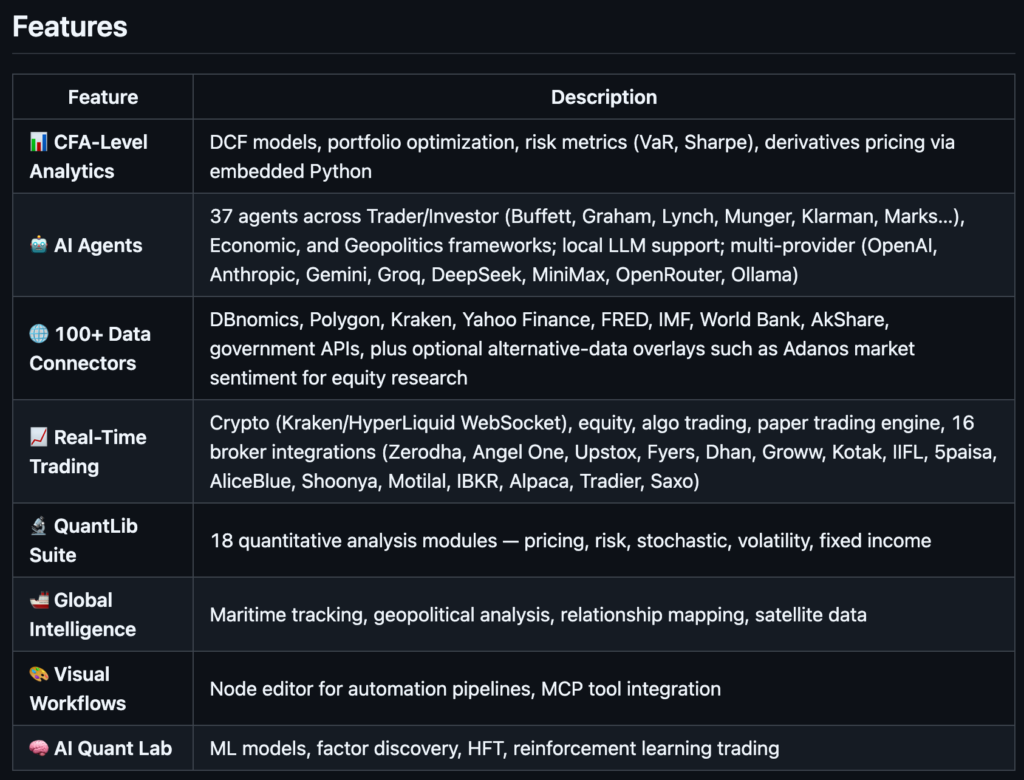Click the Maritime tracking description text
Screen dimensions: 1024x780
(538, 615)
